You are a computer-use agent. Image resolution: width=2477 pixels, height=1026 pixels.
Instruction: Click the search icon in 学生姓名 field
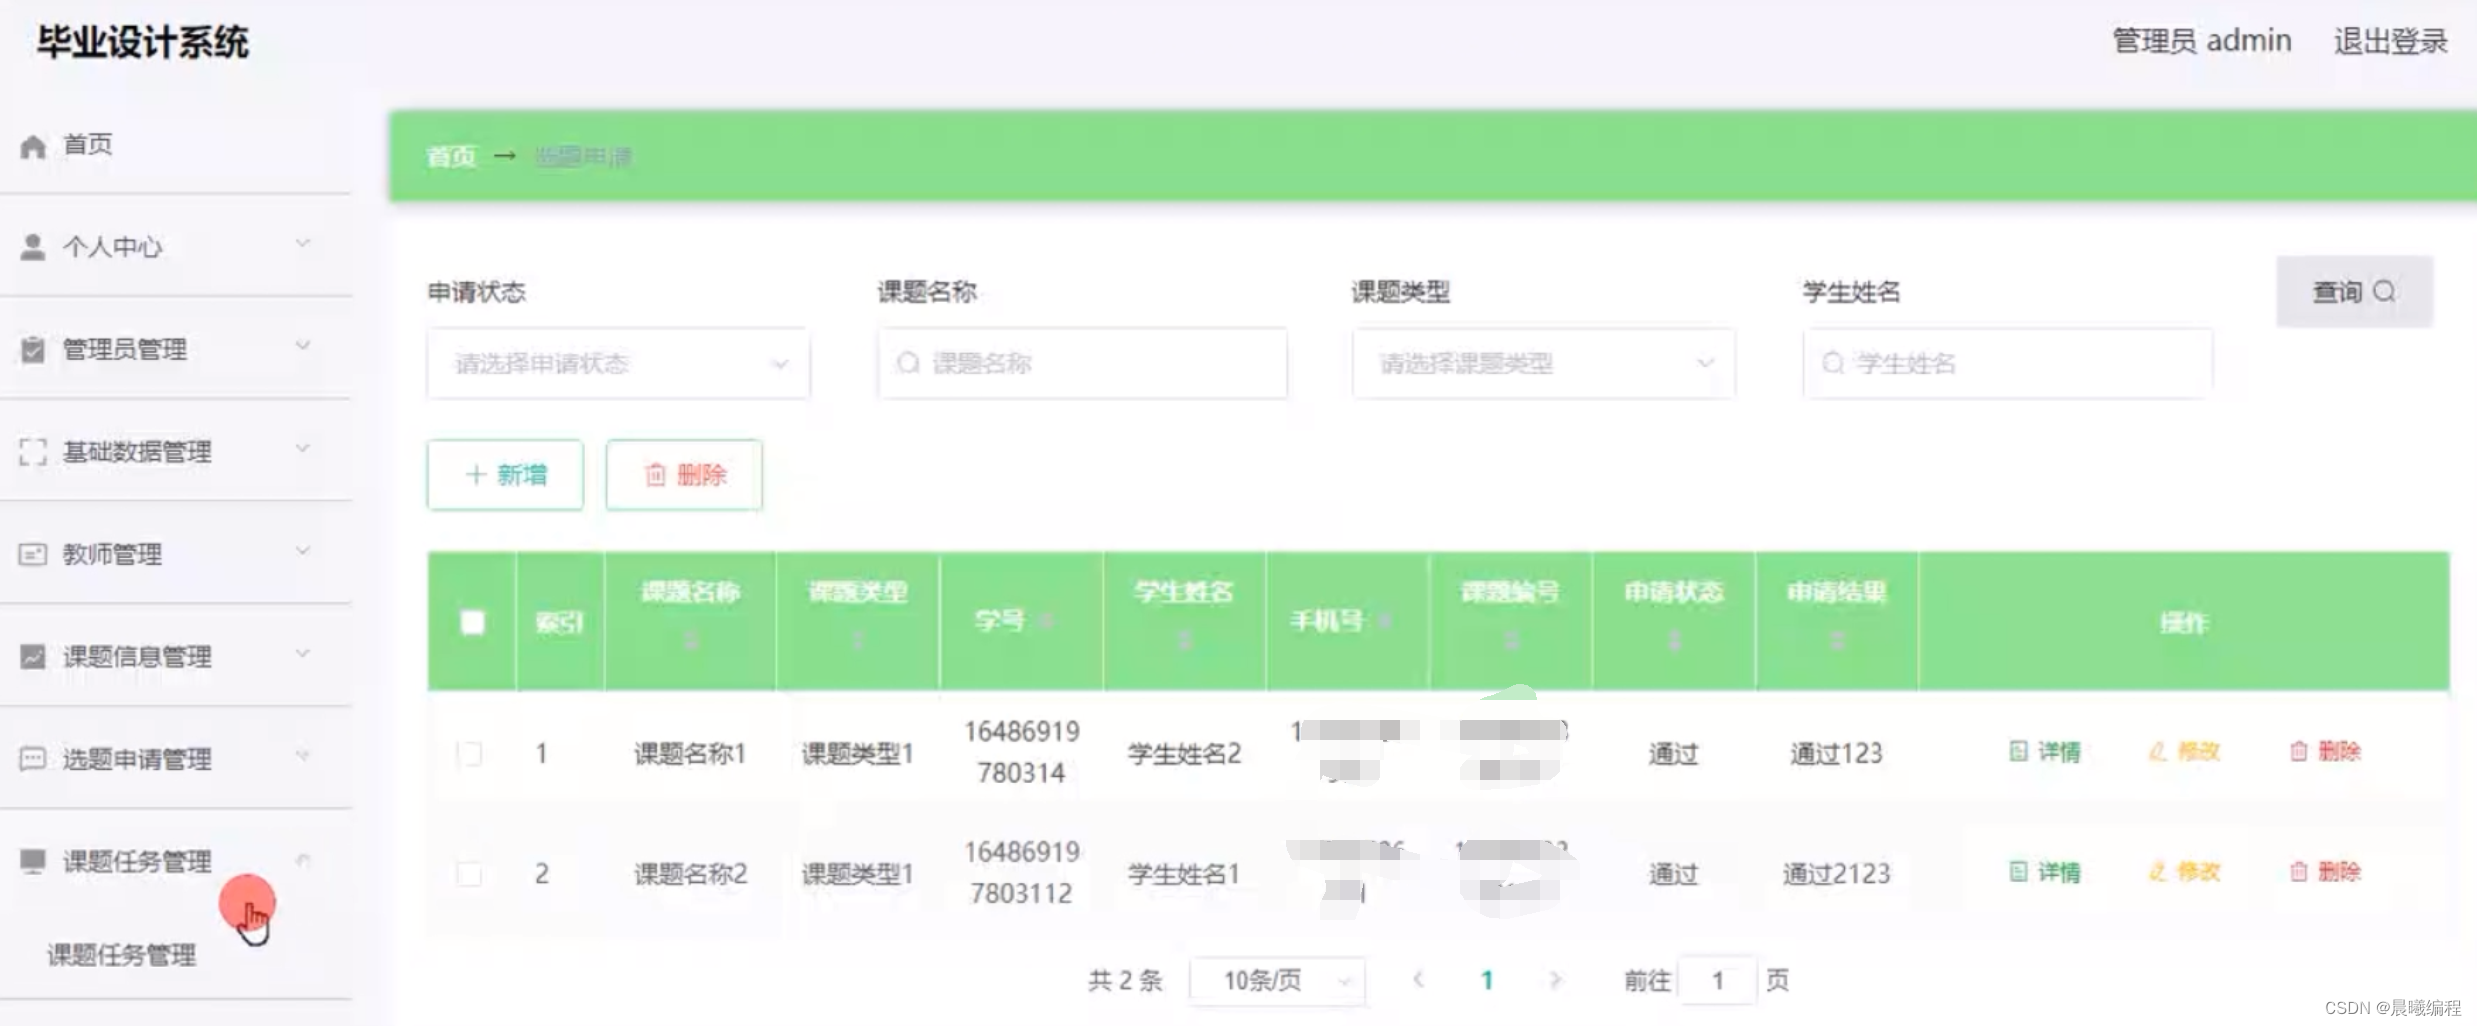point(1833,363)
